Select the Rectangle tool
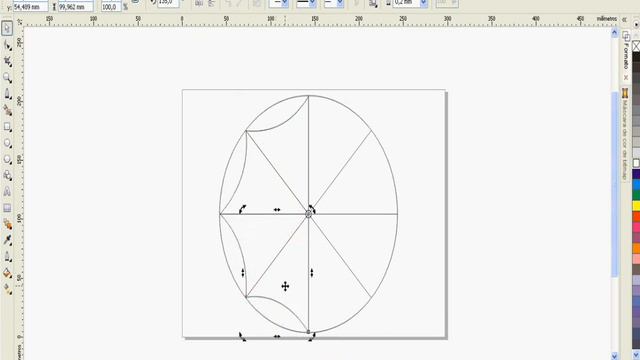This screenshot has height=360, width=640. pyautogui.click(x=7, y=127)
